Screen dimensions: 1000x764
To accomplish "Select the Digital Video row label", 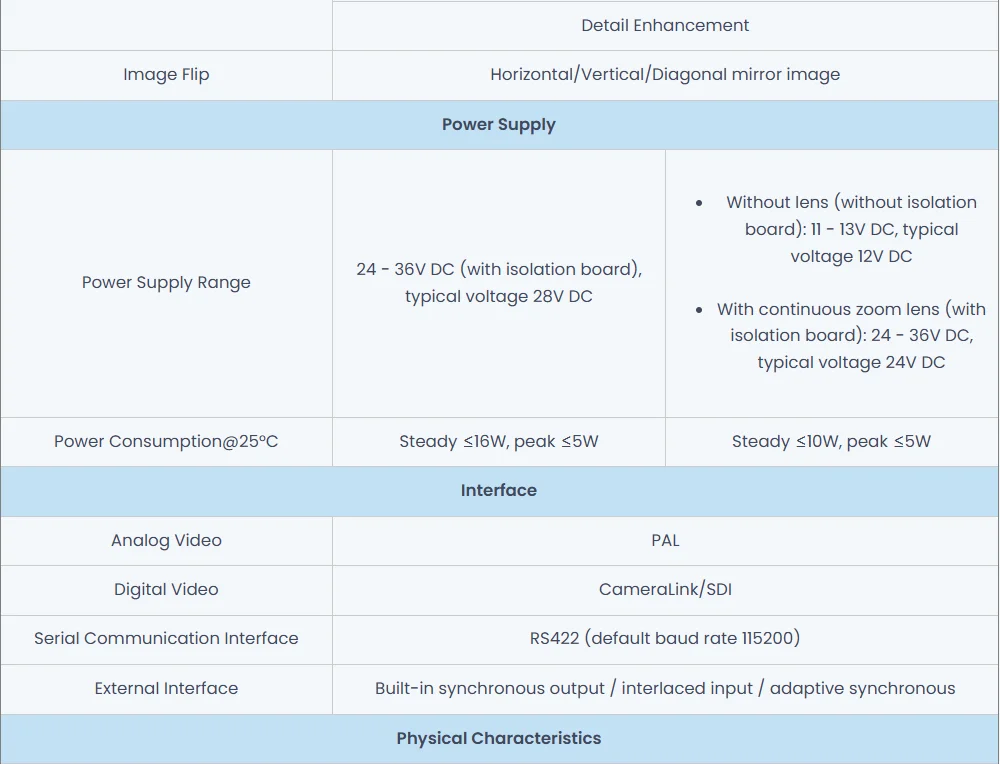I will coord(166,590).
